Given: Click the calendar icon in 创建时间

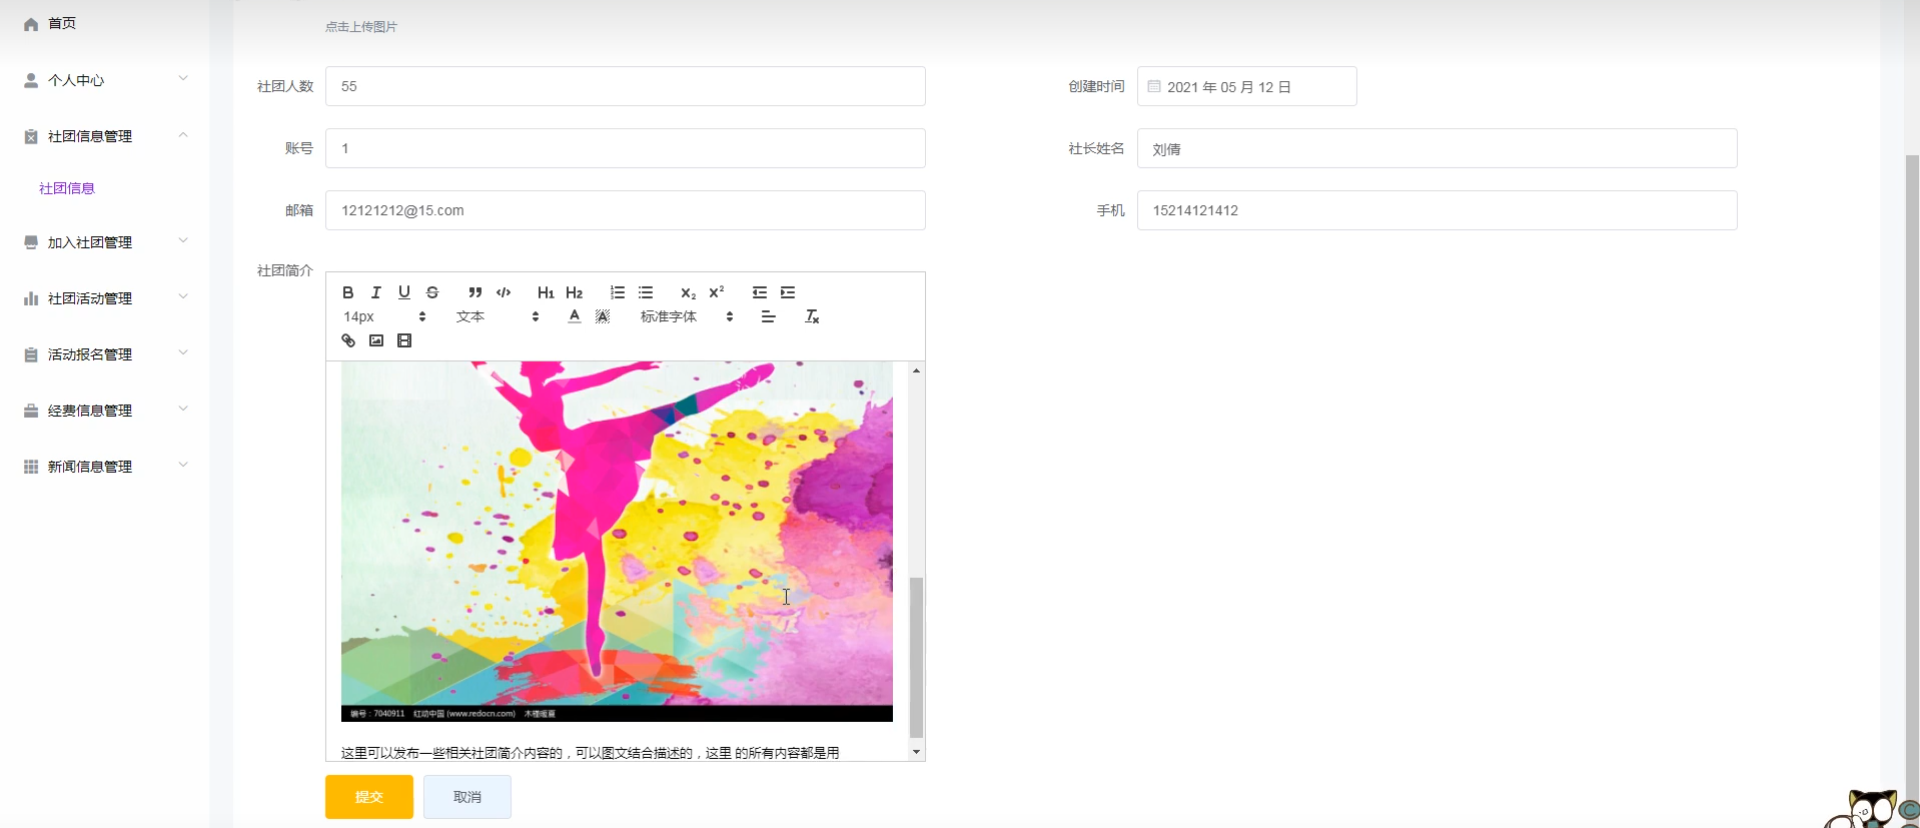Looking at the screenshot, I should (1154, 86).
